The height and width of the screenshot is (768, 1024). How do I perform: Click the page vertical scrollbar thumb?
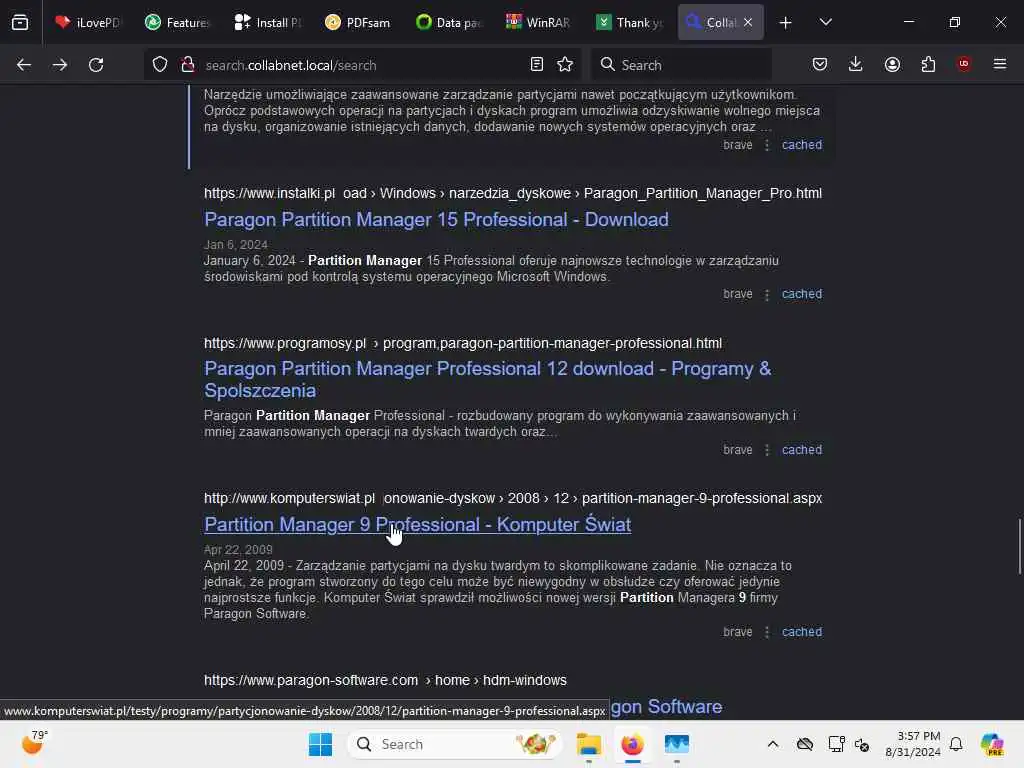1019,547
